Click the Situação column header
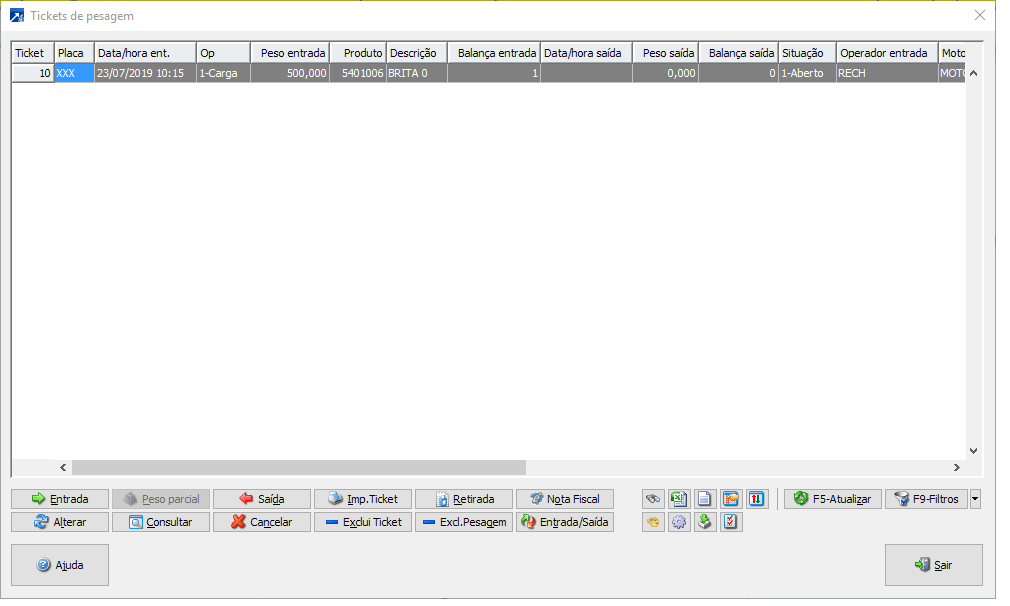Viewport: 1010px width, 606px height. click(x=808, y=53)
